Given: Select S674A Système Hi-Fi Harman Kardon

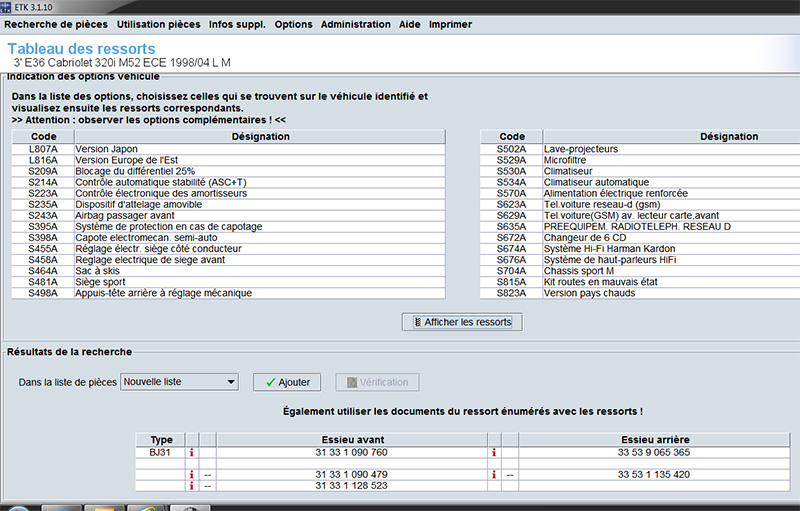Looking at the screenshot, I should [640, 249].
